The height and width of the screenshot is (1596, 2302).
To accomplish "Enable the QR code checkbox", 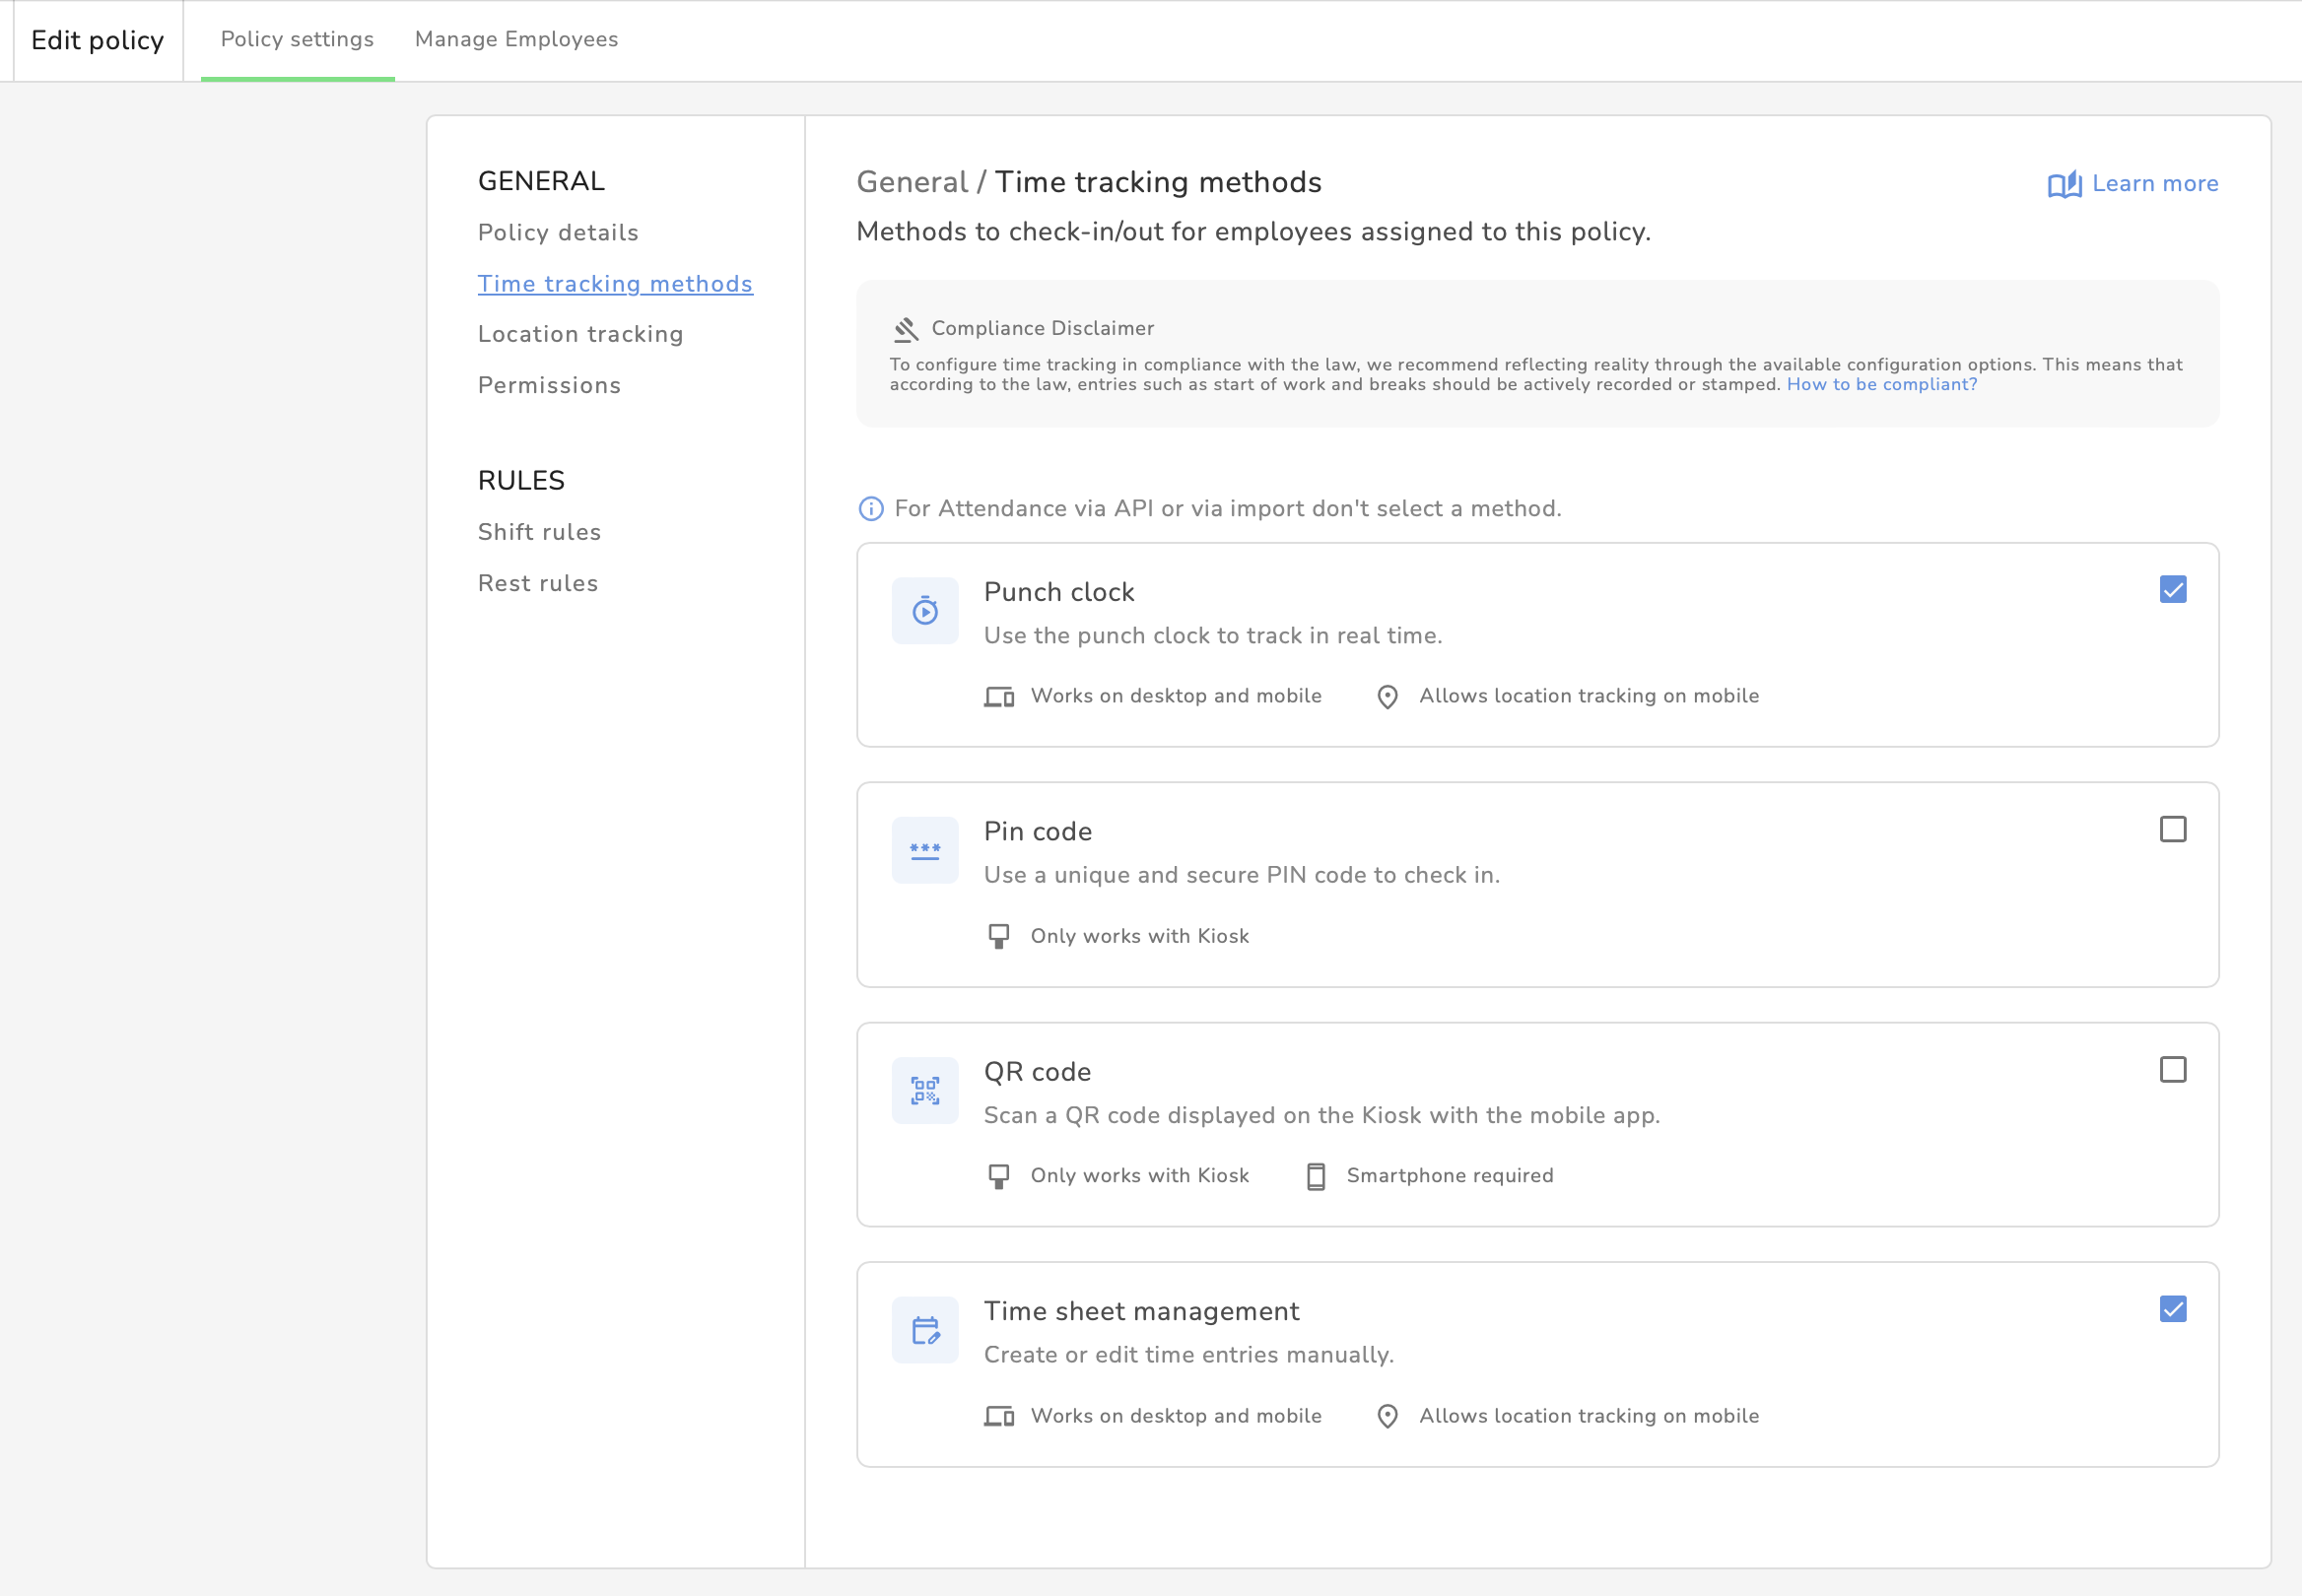I will pyautogui.click(x=2172, y=1069).
